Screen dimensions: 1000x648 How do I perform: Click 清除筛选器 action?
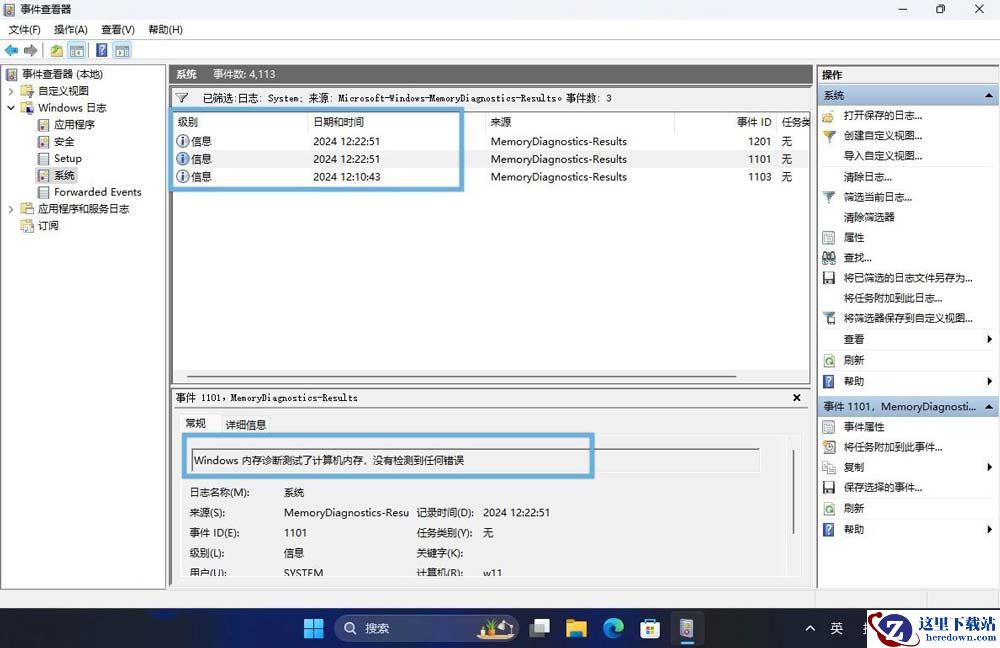869,217
